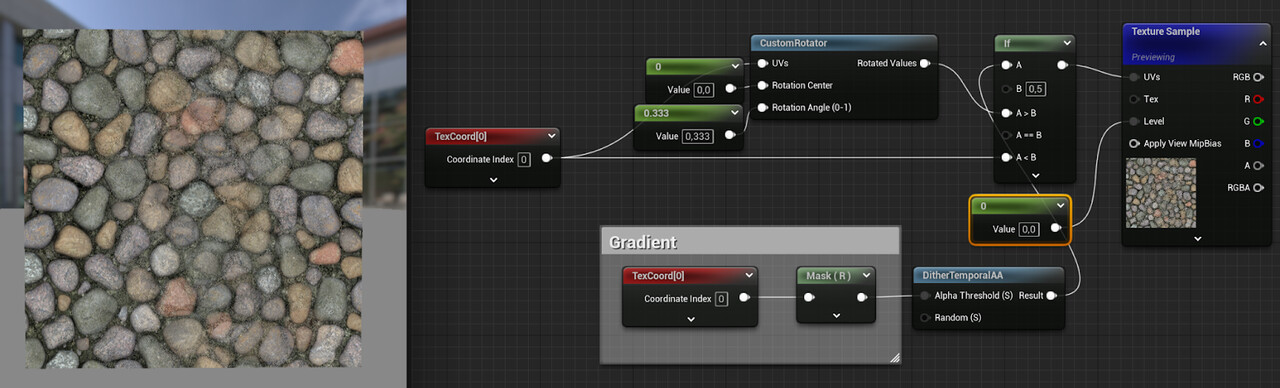Click the Alpha Threshold (S) input pin

pos(925,296)
